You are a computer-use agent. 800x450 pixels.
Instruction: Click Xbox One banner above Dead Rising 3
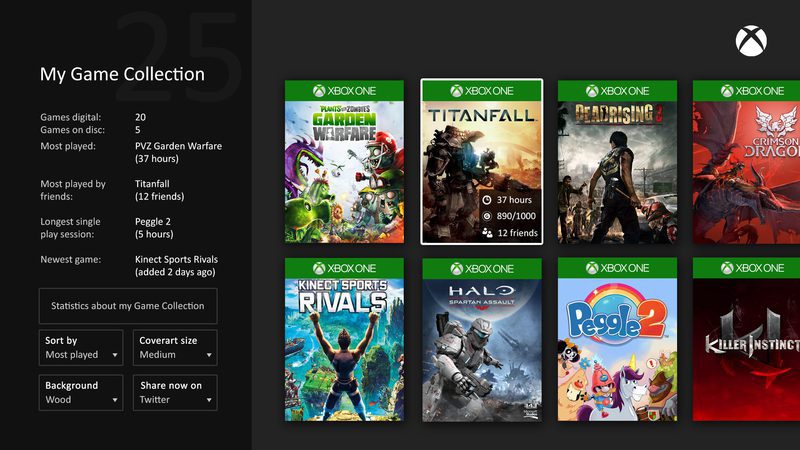tap(617, 90)
